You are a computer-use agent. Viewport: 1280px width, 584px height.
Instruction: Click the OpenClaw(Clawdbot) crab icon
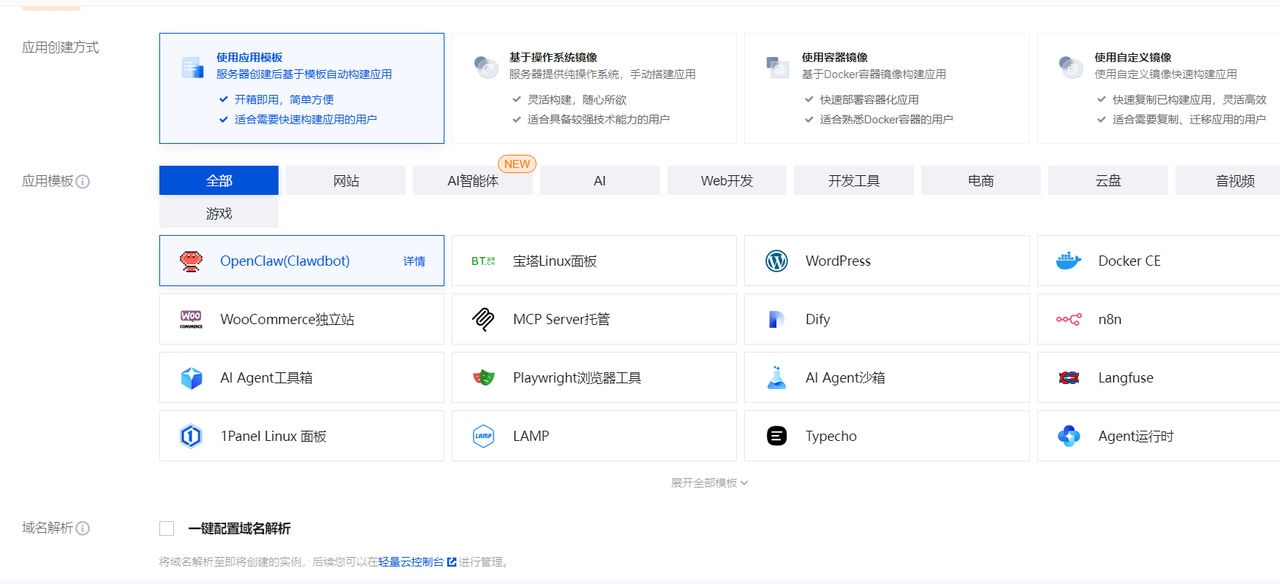click(x=191, y=261)
